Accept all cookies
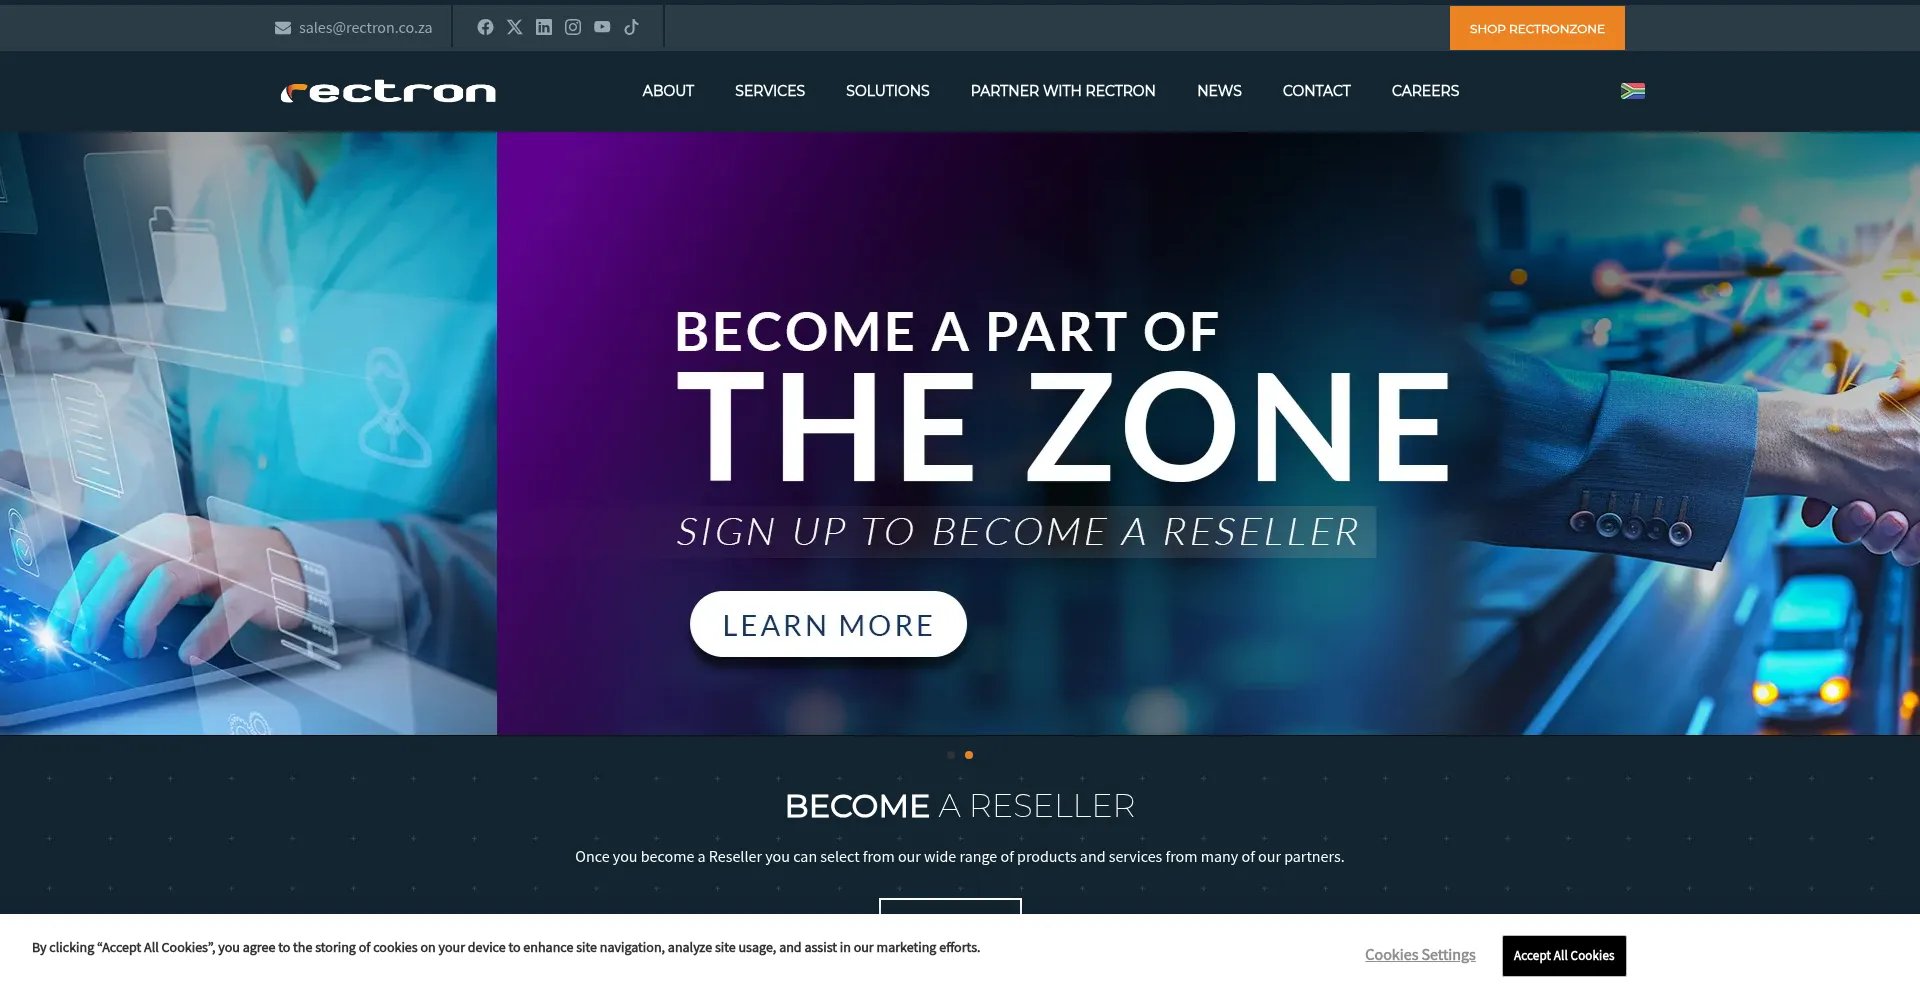1920x993 pixels. (x=1564, y=956)
